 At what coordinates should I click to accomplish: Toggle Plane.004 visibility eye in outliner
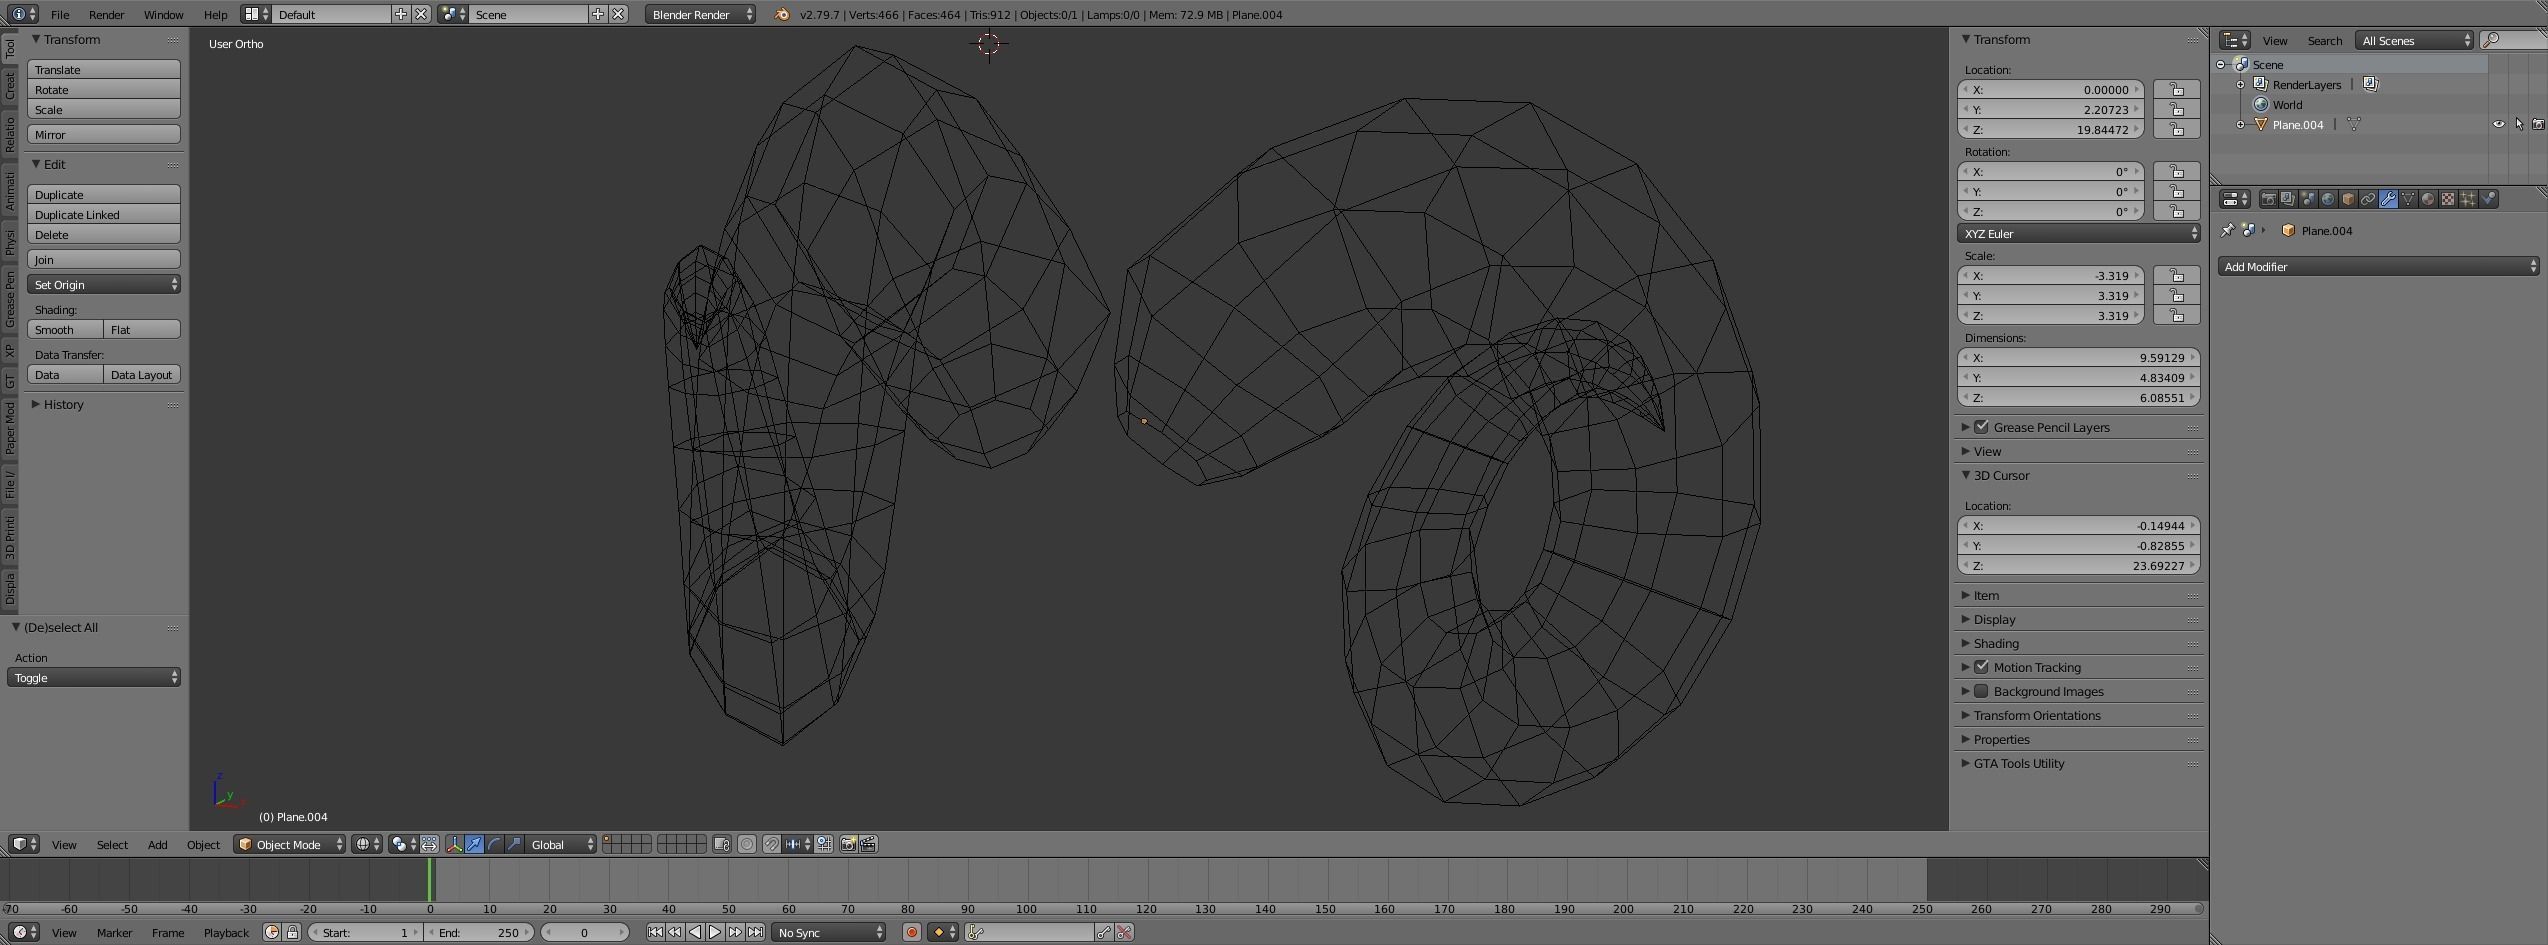point(2499,125)
